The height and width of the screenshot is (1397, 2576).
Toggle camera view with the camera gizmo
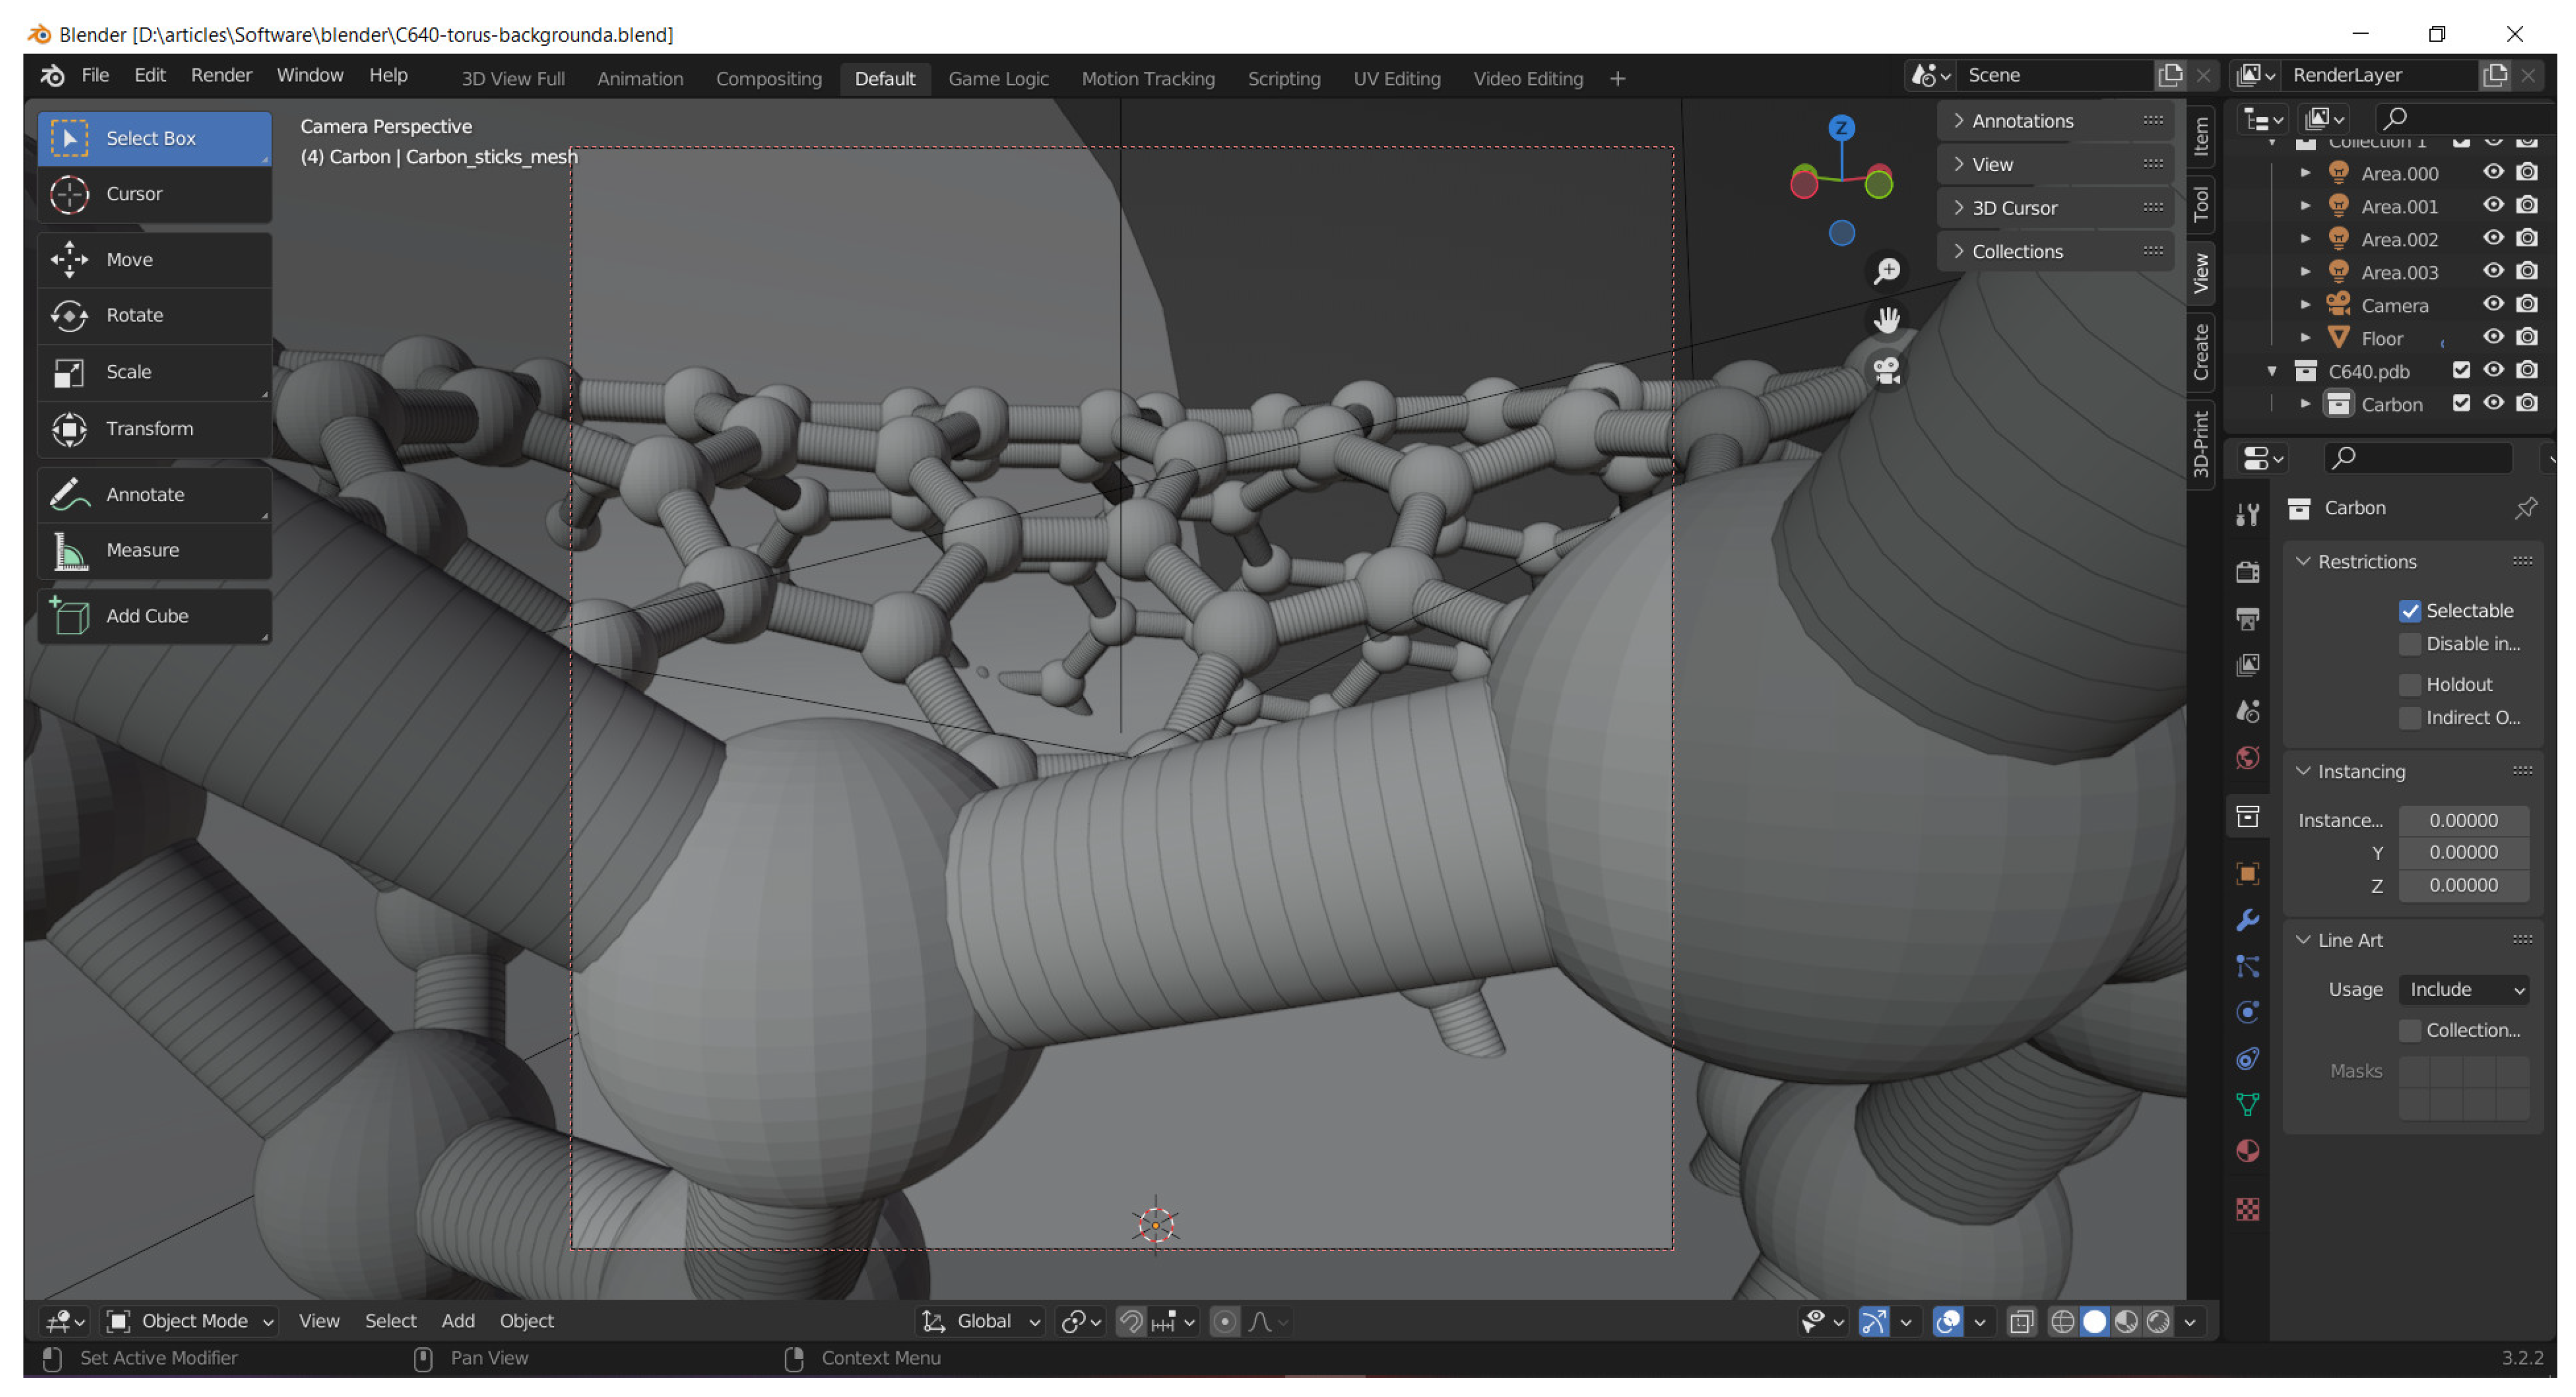pyautogui.click(x=1886, y=371)
